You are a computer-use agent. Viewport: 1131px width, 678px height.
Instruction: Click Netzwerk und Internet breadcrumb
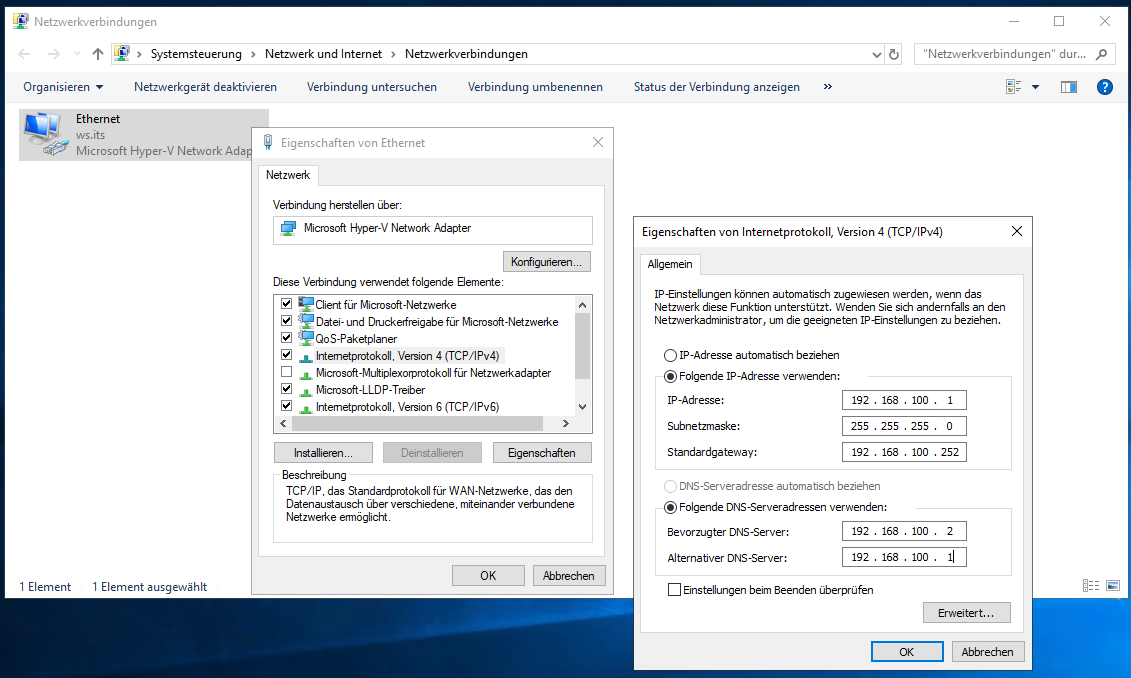(x=323, y=54)
